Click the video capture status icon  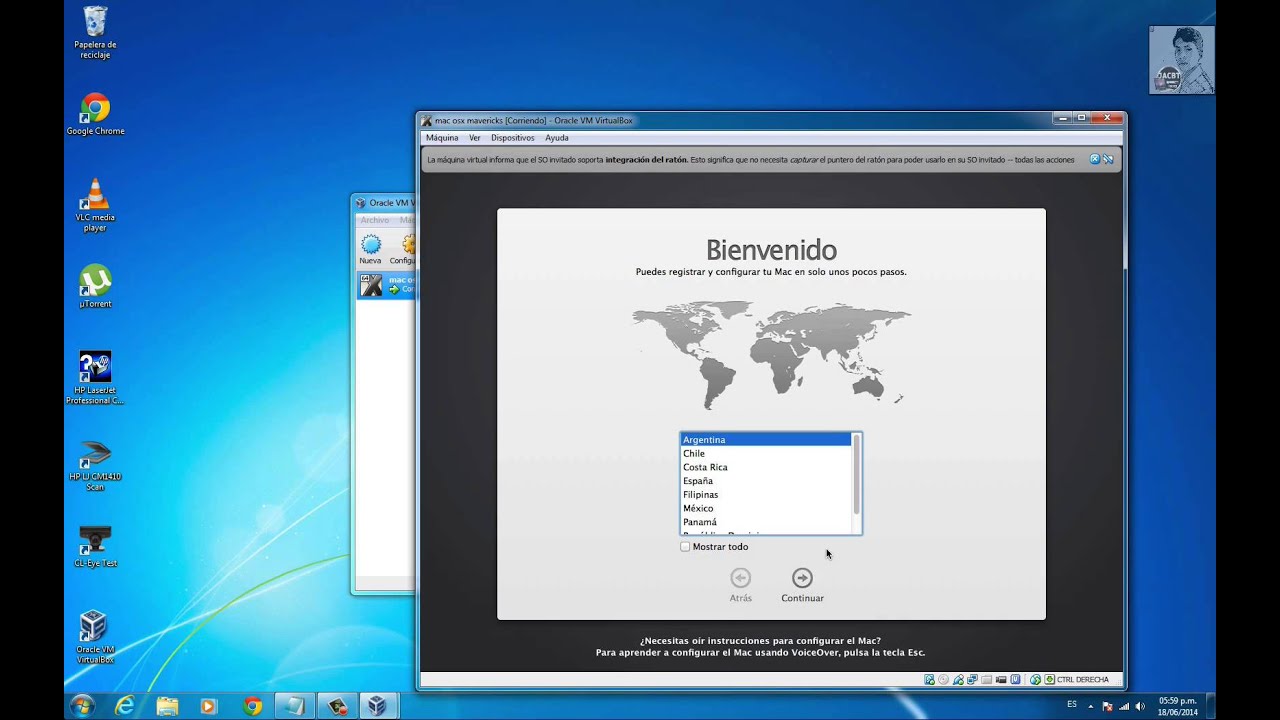(x=1001, y=679)
